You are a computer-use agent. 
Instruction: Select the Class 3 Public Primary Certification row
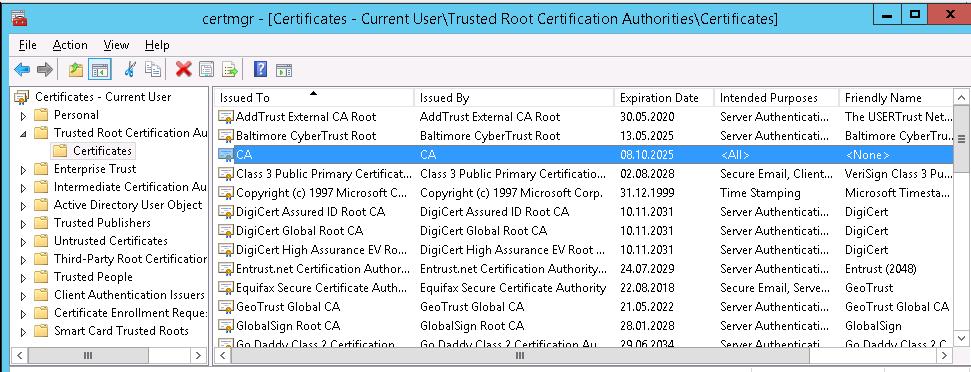click(x=584, y=174)
